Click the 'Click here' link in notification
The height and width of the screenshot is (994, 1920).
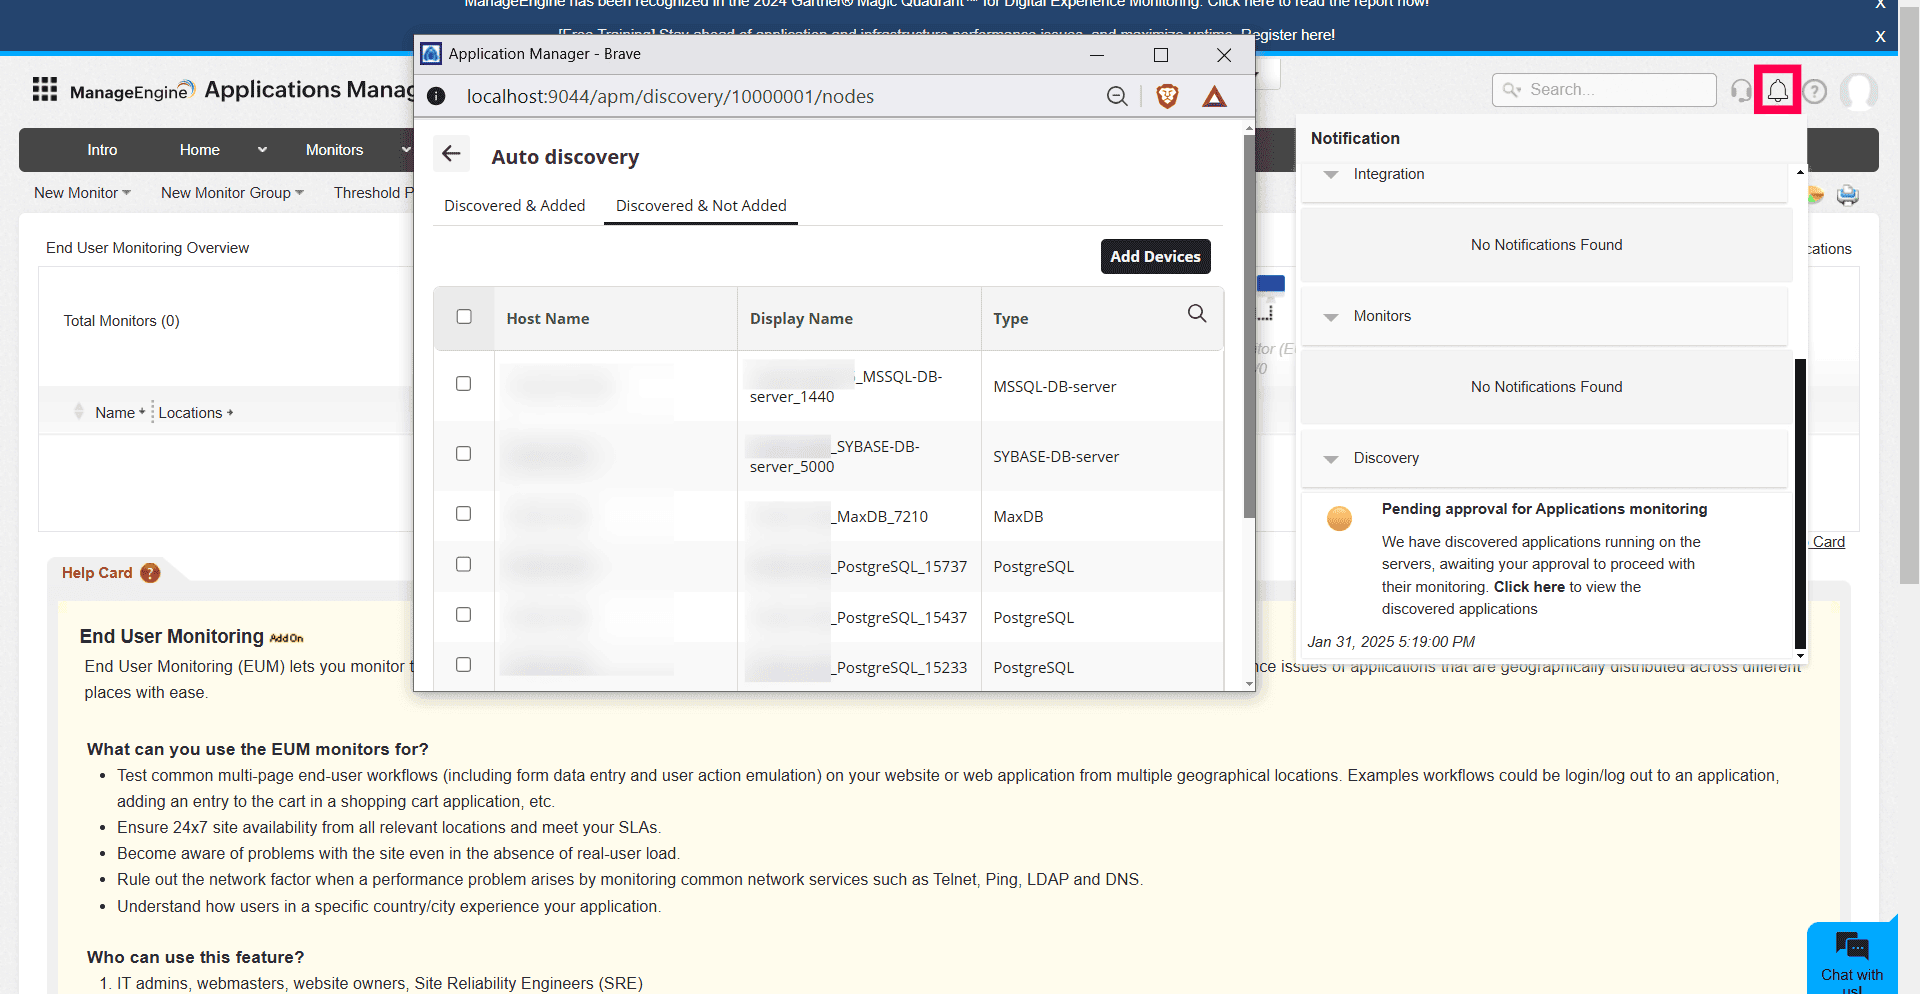[x=1529, y=587]
